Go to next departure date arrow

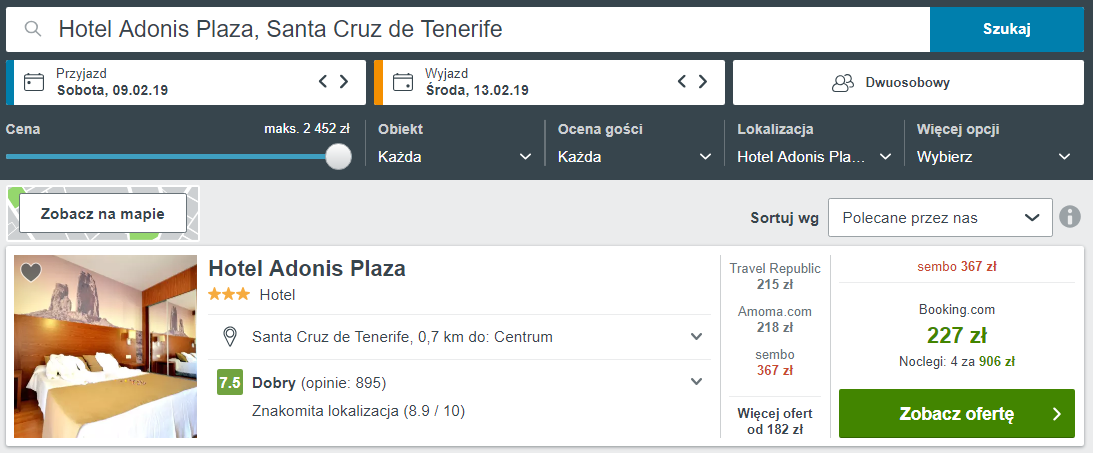pos(703,82)
